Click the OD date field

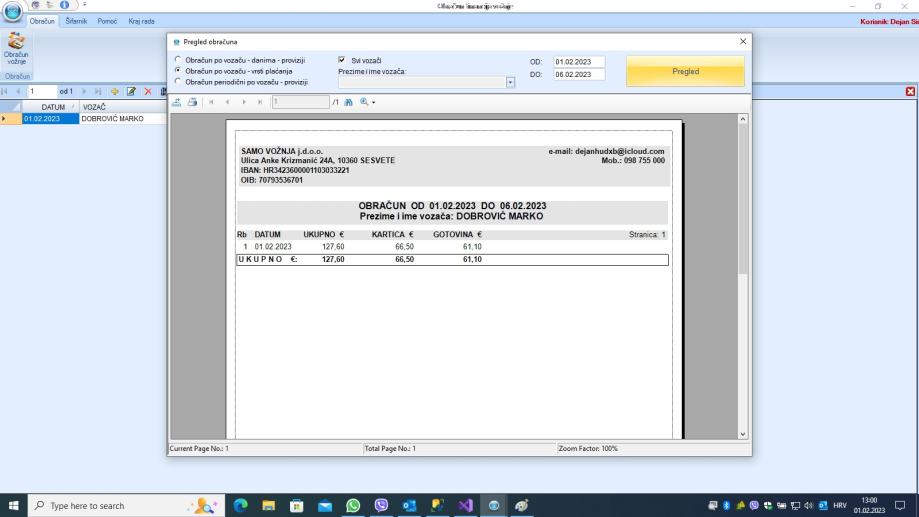[x=579, y=62]
